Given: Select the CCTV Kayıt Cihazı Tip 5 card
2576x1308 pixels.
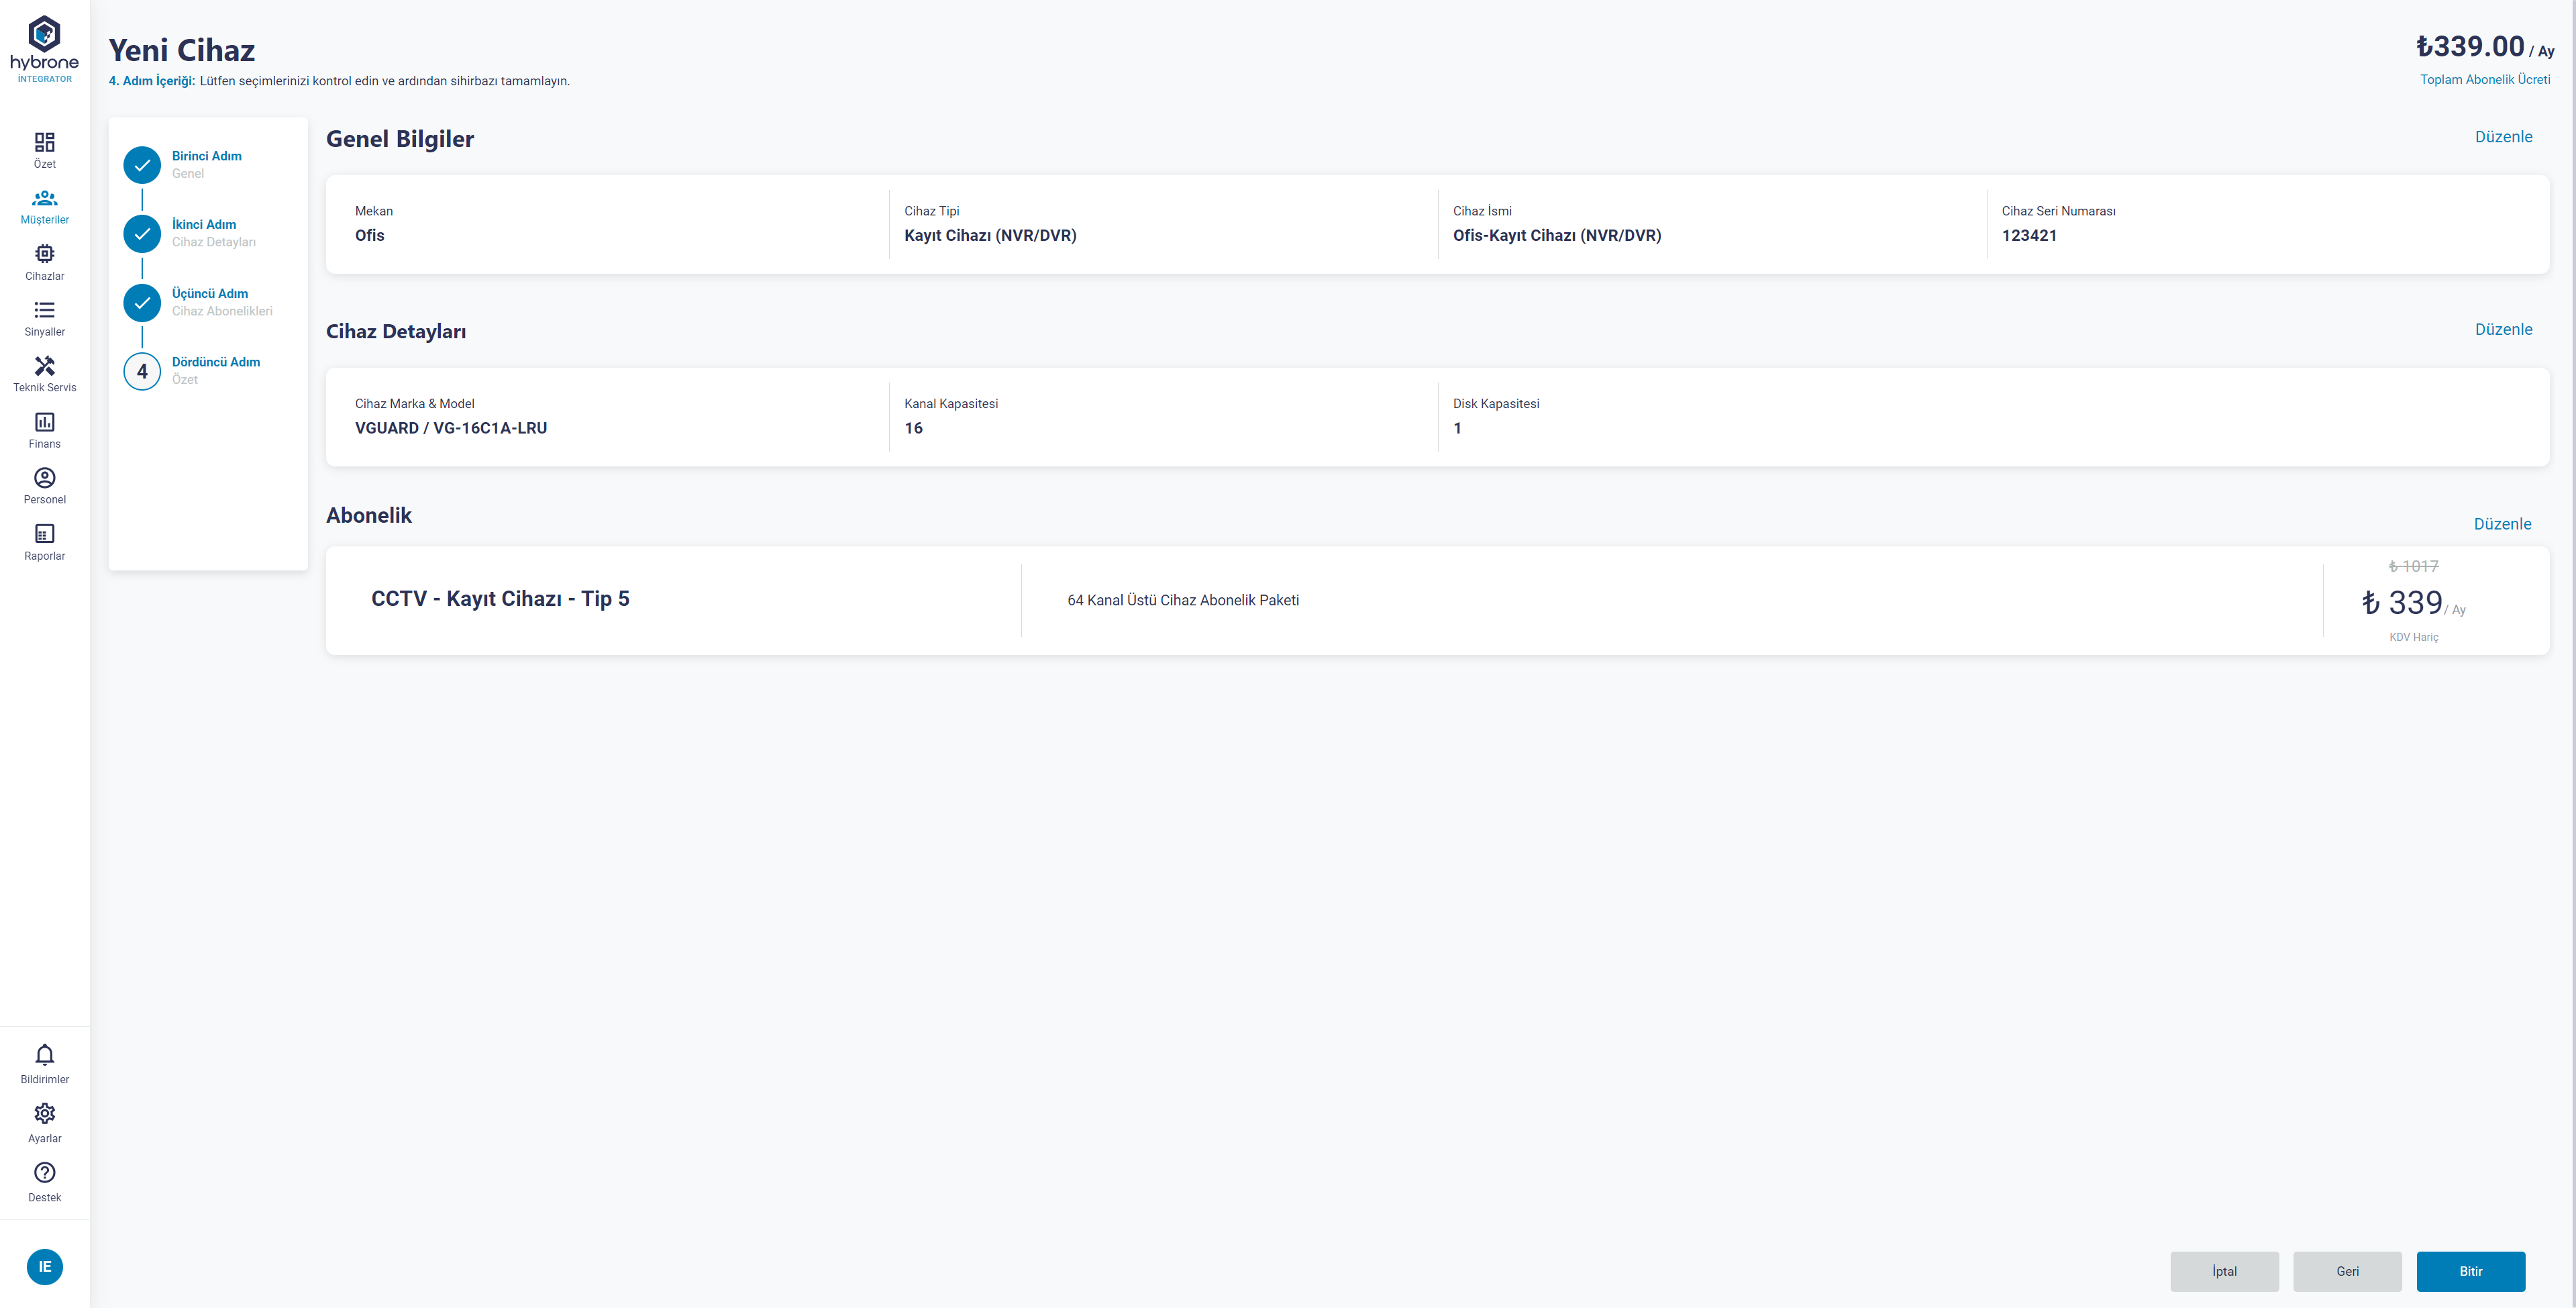Looking at the screenshot, I should [x=500, y=599].
